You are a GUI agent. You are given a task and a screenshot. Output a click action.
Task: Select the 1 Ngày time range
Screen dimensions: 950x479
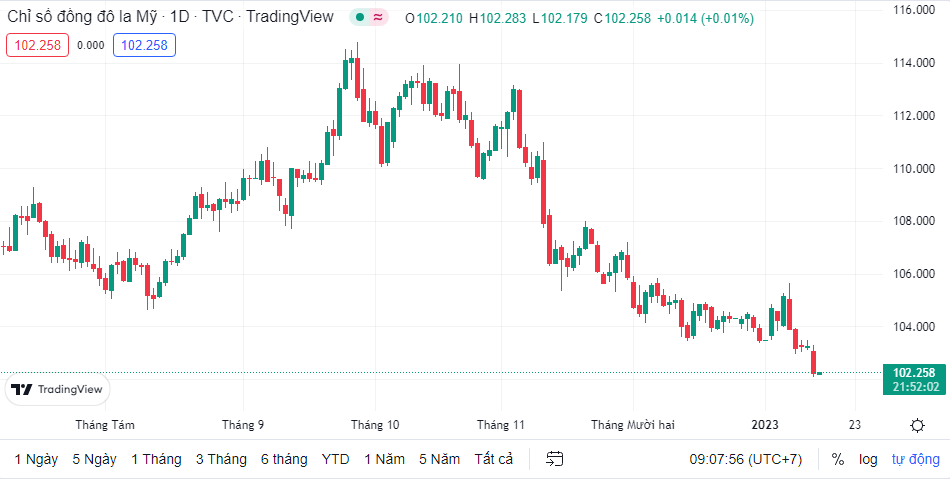(x=36, y=459)
